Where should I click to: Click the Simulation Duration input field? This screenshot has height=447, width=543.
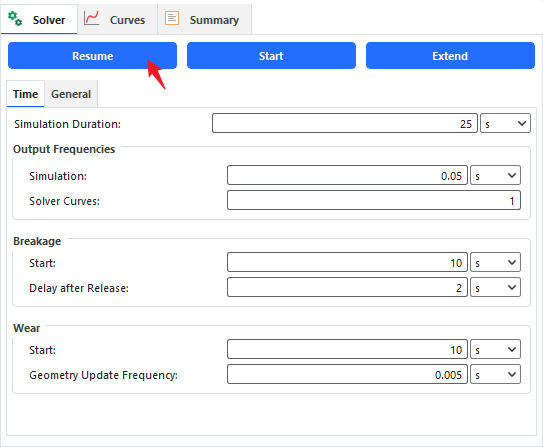[x=345, y=123]
